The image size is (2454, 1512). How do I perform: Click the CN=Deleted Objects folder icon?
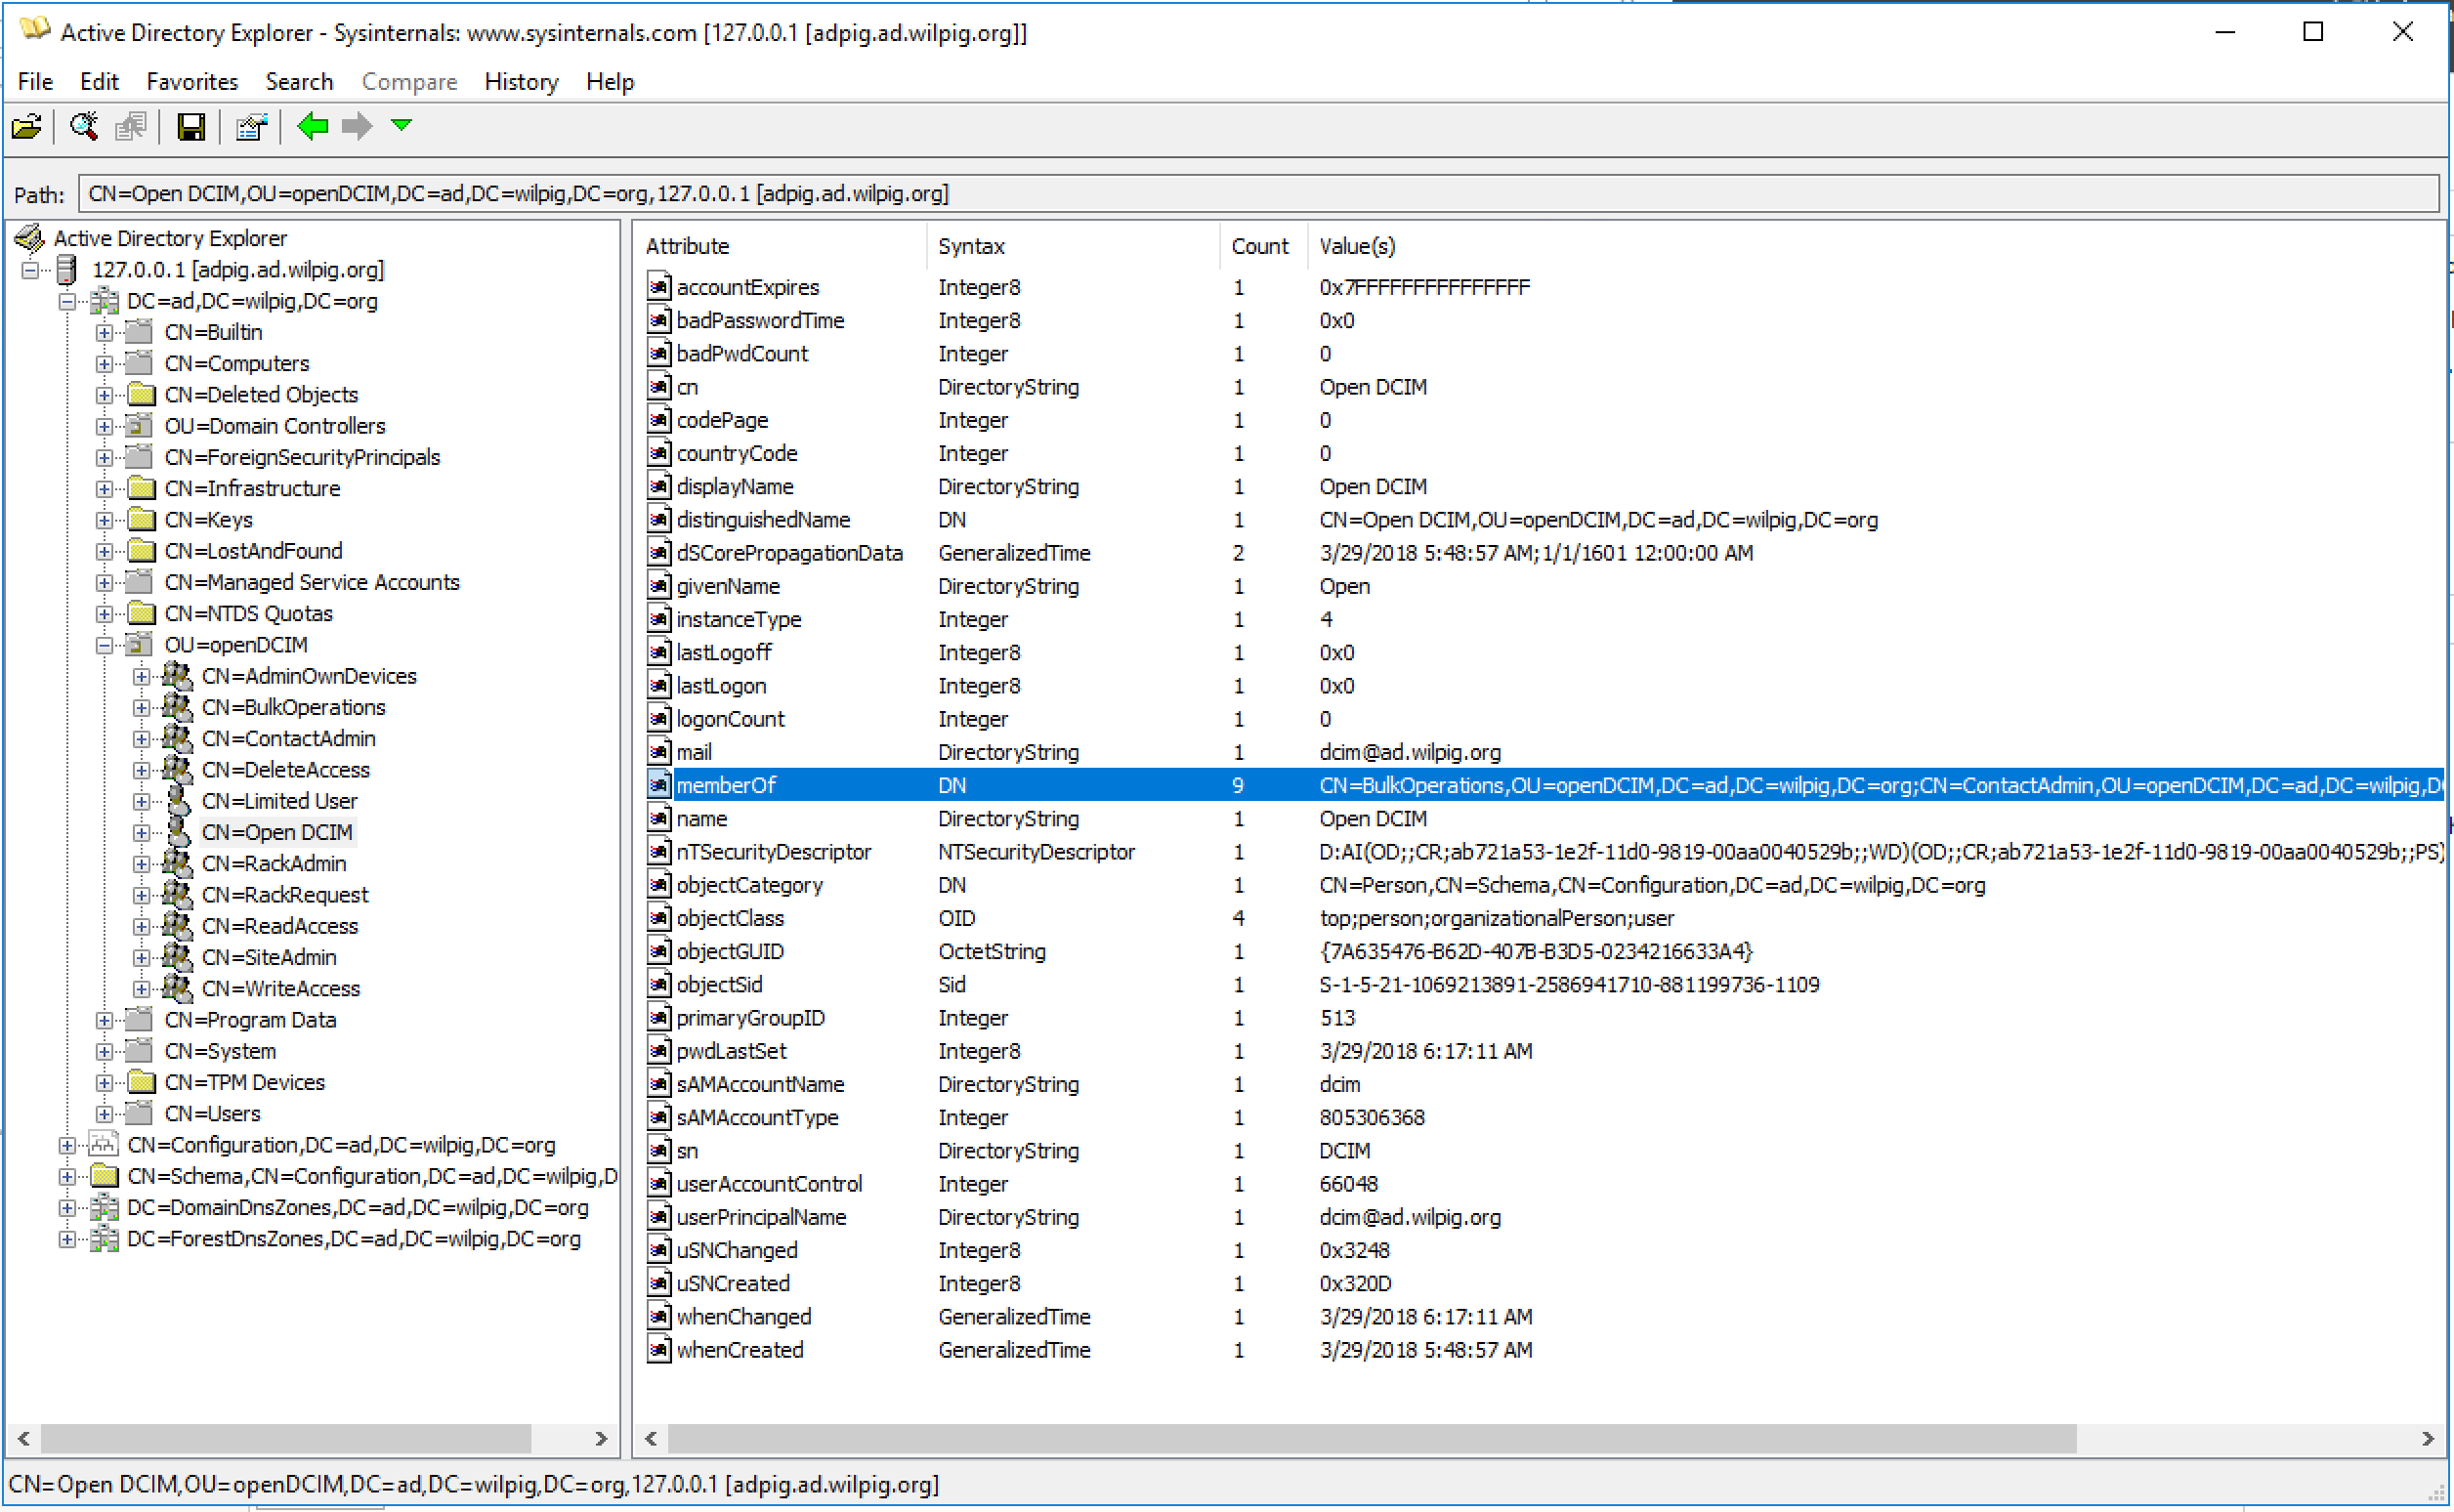141,394
